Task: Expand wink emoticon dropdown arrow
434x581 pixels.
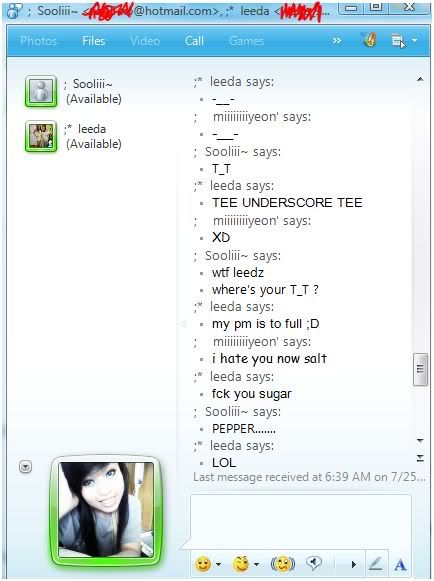Action: tap(256, 564)
